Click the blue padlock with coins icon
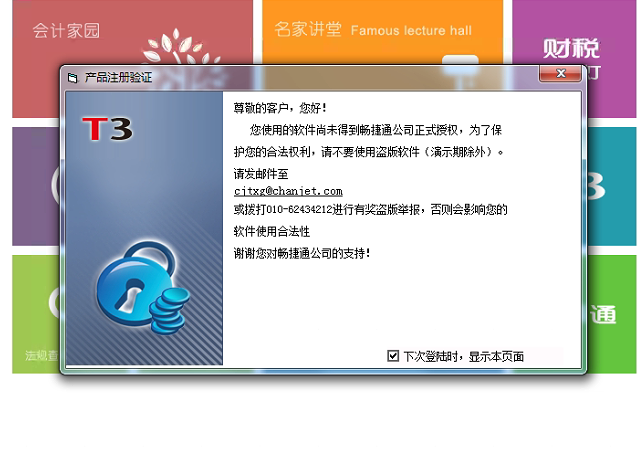Screen dimensions: 644x460 pyautogui.click(x=143, y=288)
